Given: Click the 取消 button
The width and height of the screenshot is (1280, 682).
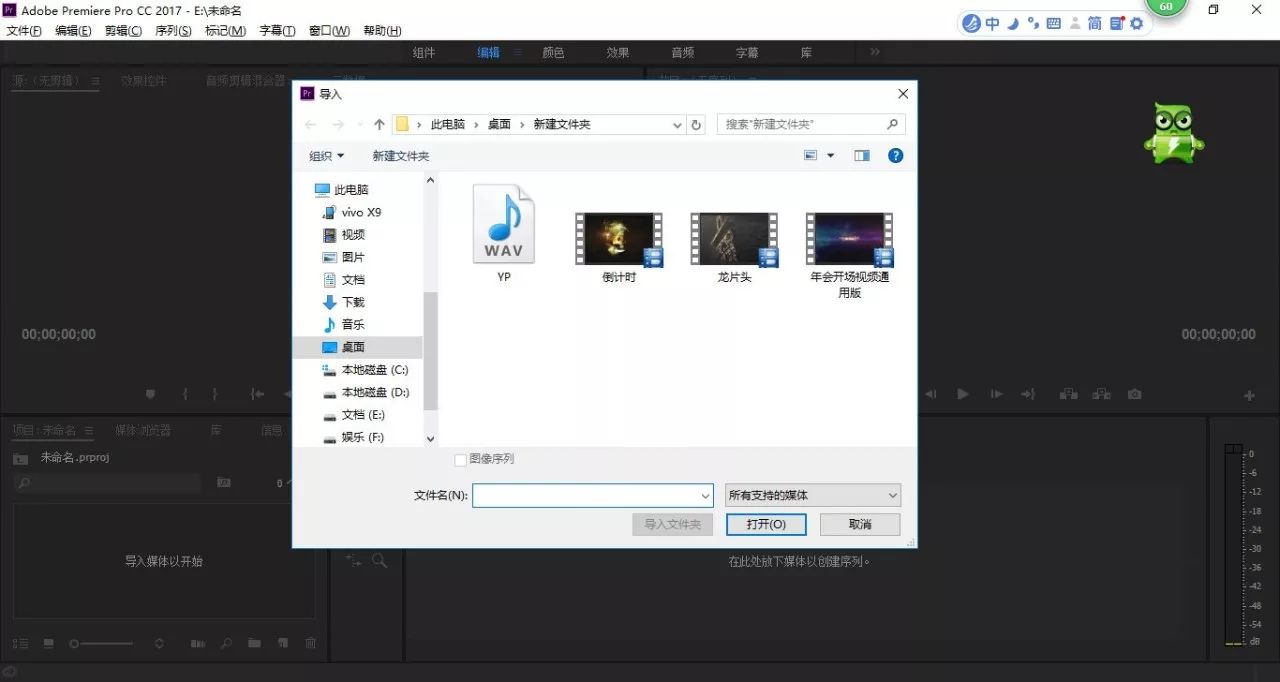Looking at the screenshot, I should coord(860,524).
